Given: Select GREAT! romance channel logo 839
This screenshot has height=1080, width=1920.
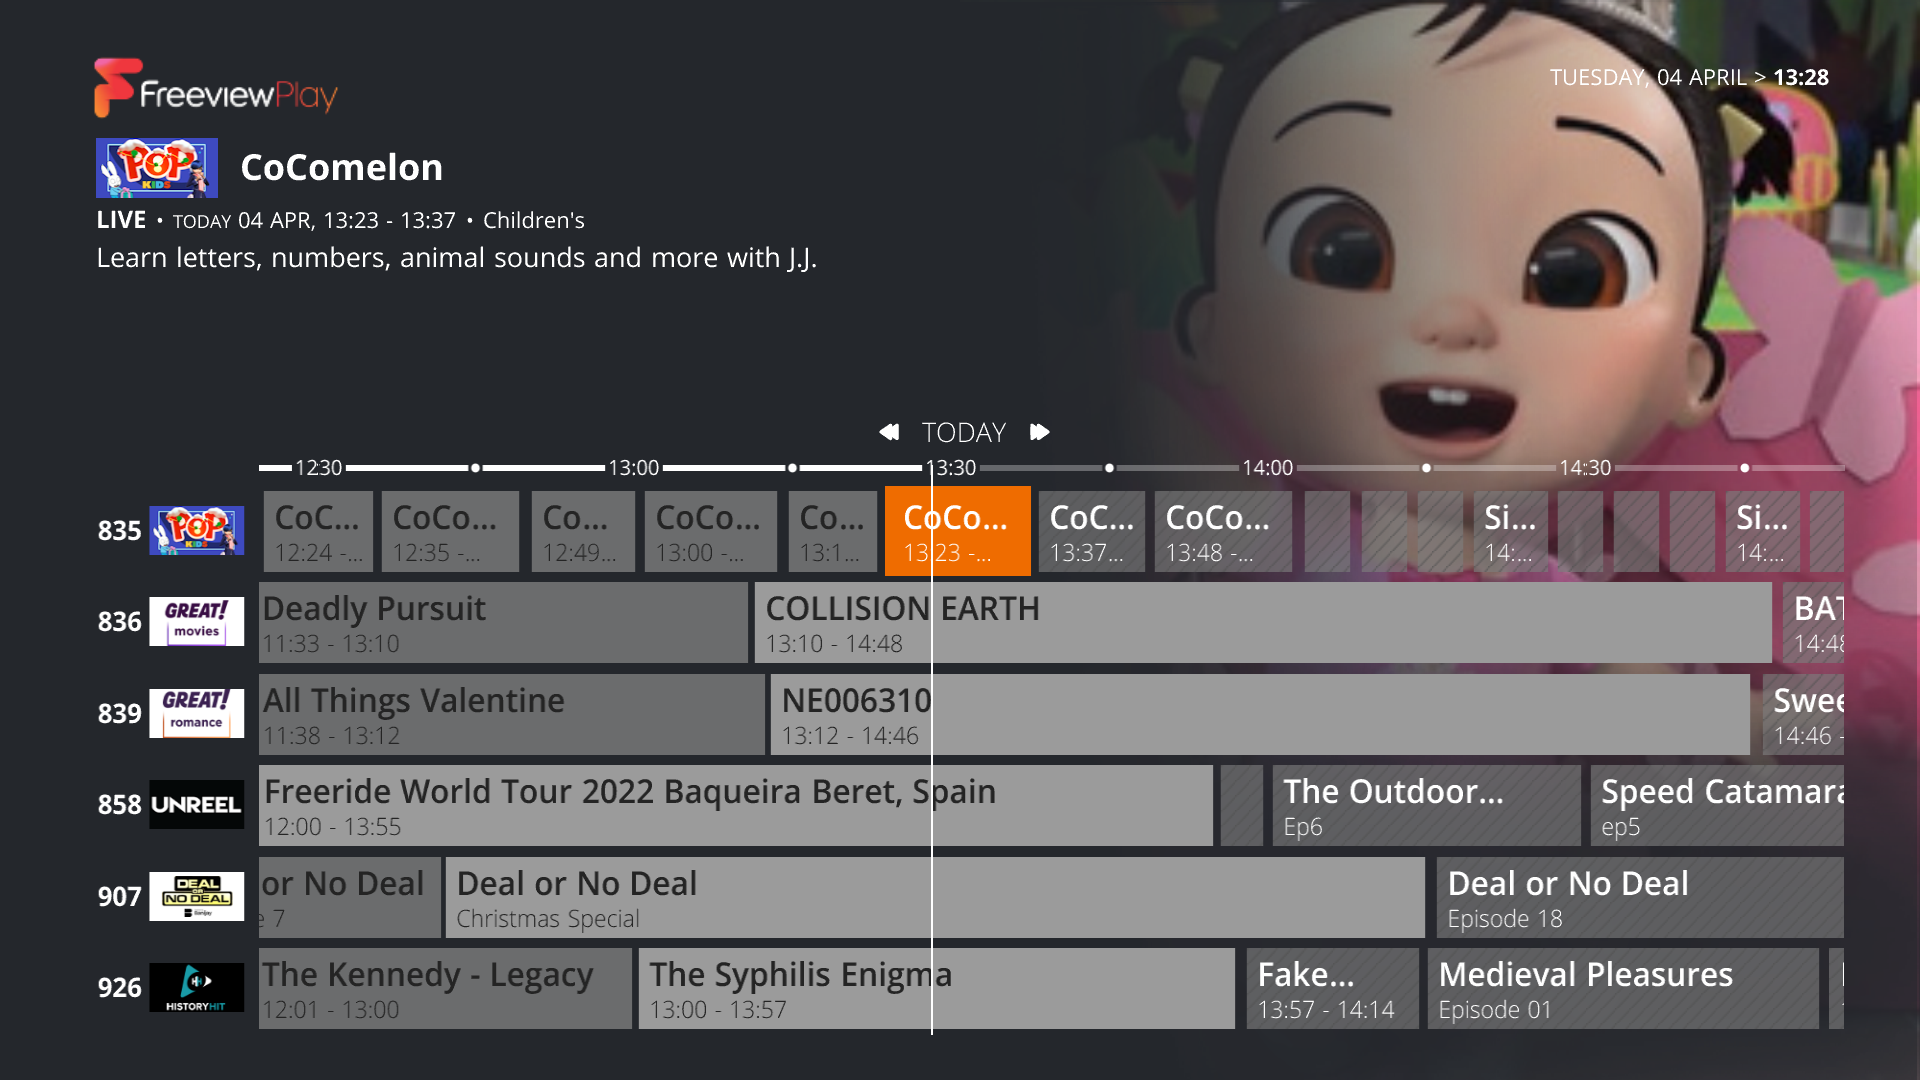Looking at the screenshot, I should click(x=196, y=713).
